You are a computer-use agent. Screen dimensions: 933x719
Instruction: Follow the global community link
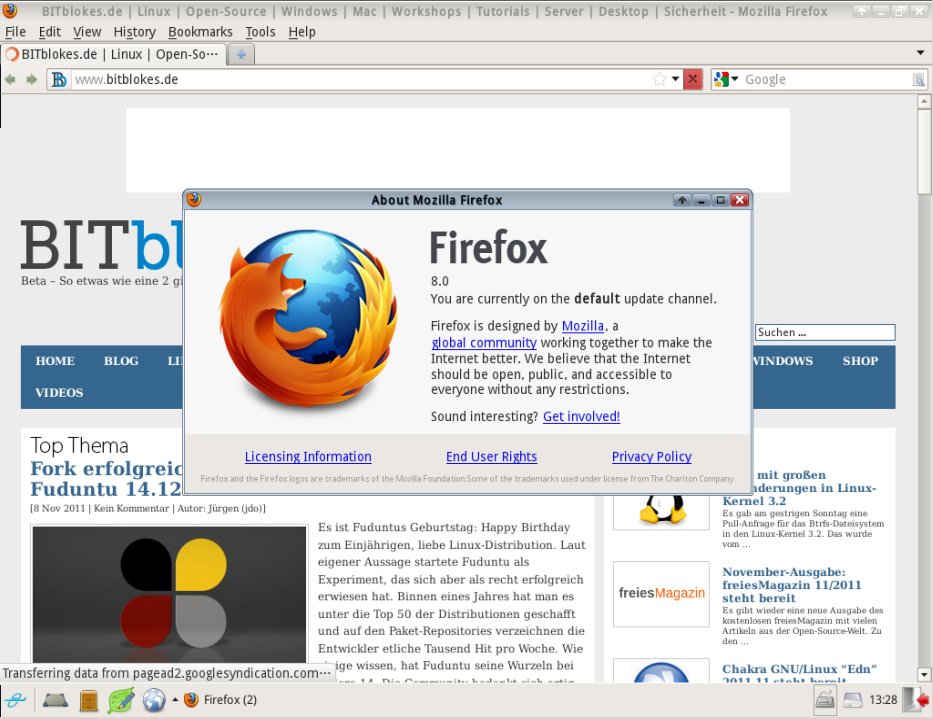[484, 342]
